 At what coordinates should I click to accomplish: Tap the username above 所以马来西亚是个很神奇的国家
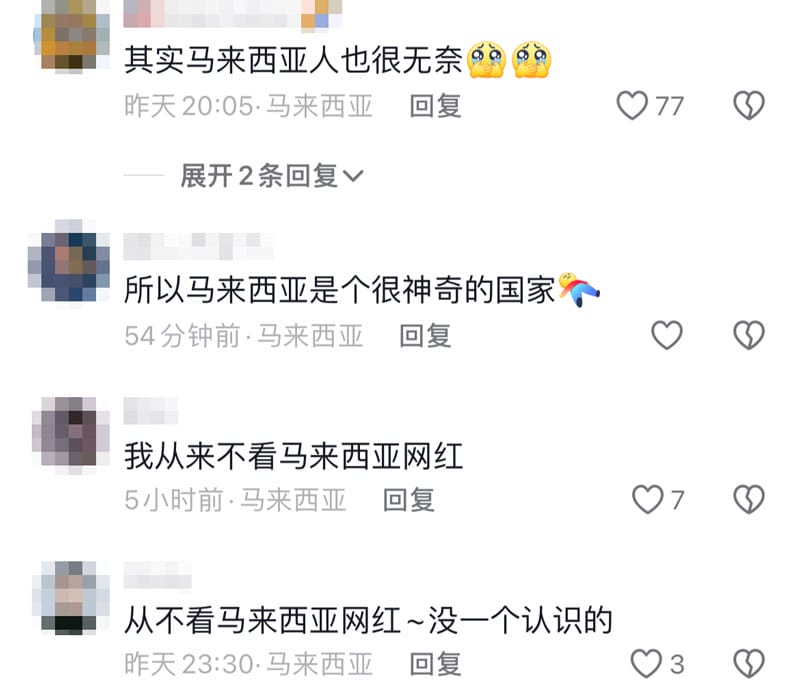pos(198,246)
